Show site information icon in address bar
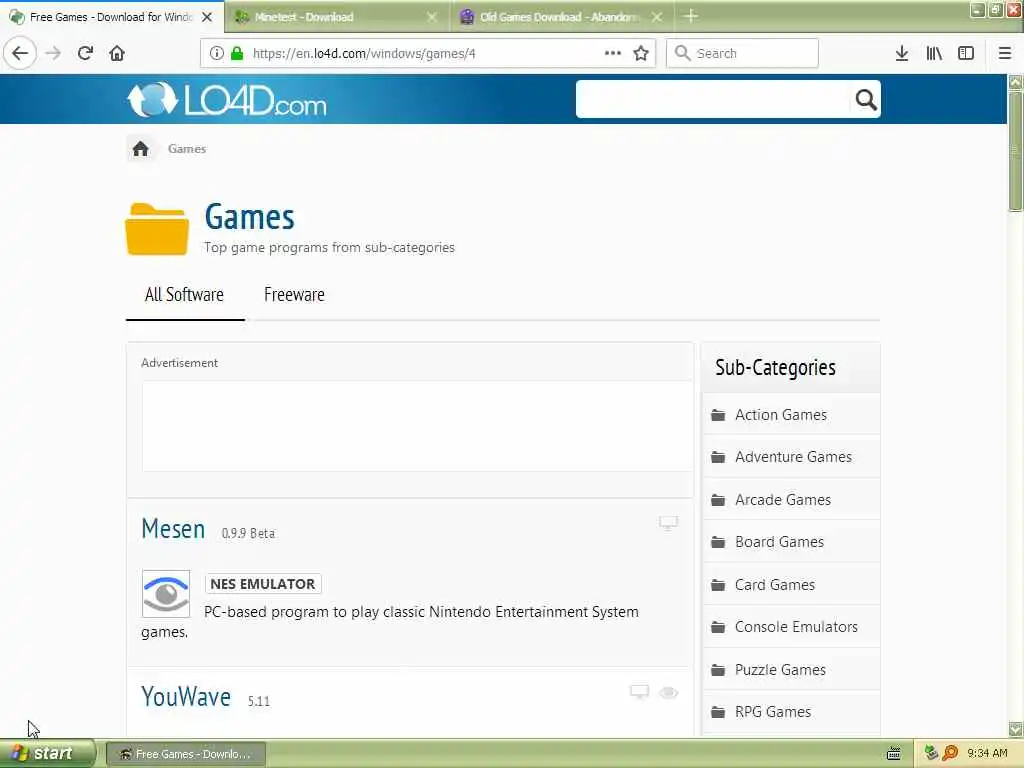 coord(217,54)
